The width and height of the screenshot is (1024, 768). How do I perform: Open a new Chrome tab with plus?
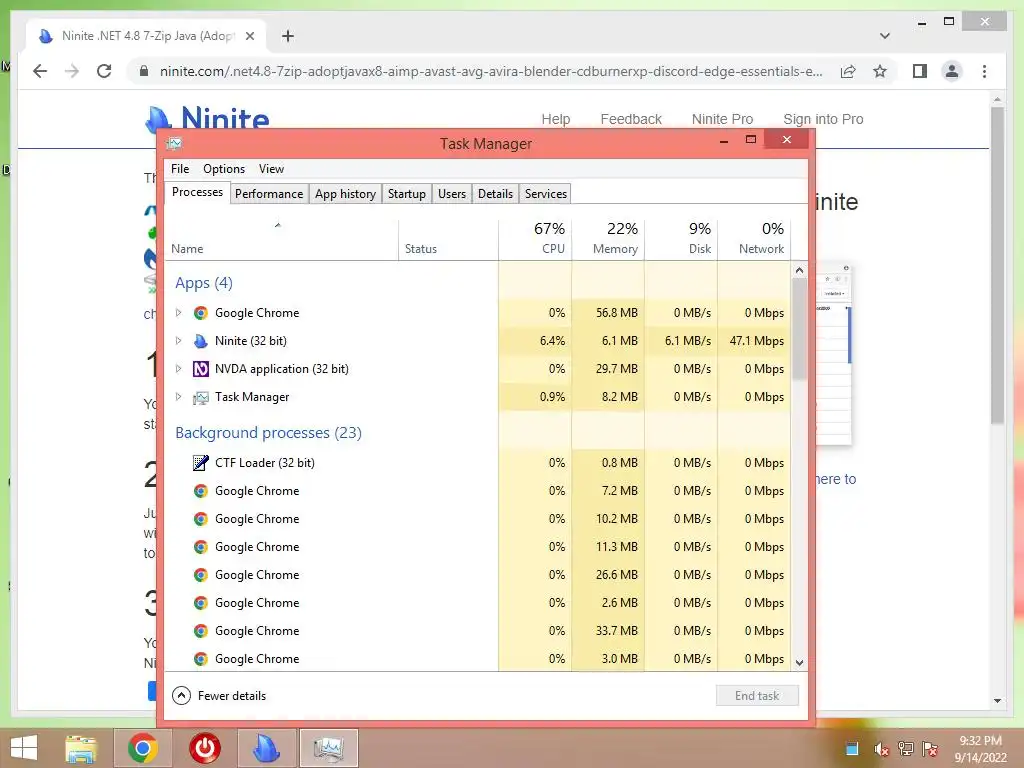click(287, 36)
